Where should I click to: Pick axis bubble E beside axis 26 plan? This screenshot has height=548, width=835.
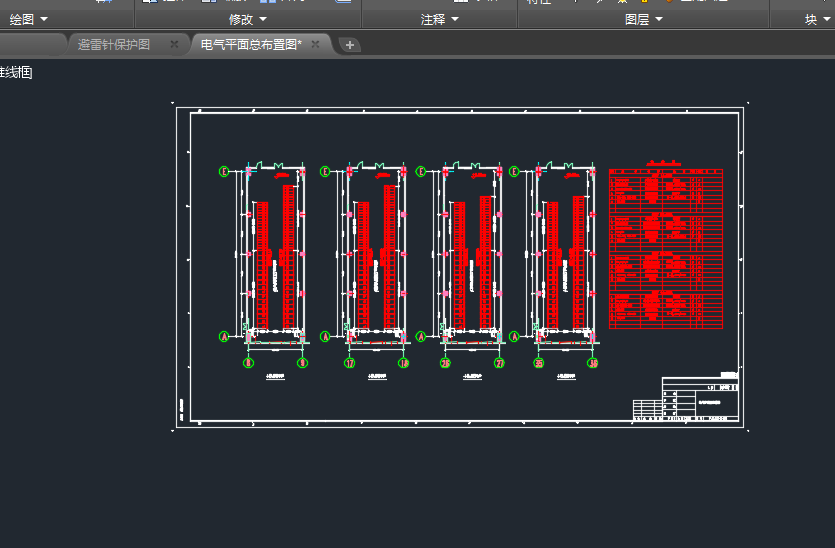coord(421,171)
